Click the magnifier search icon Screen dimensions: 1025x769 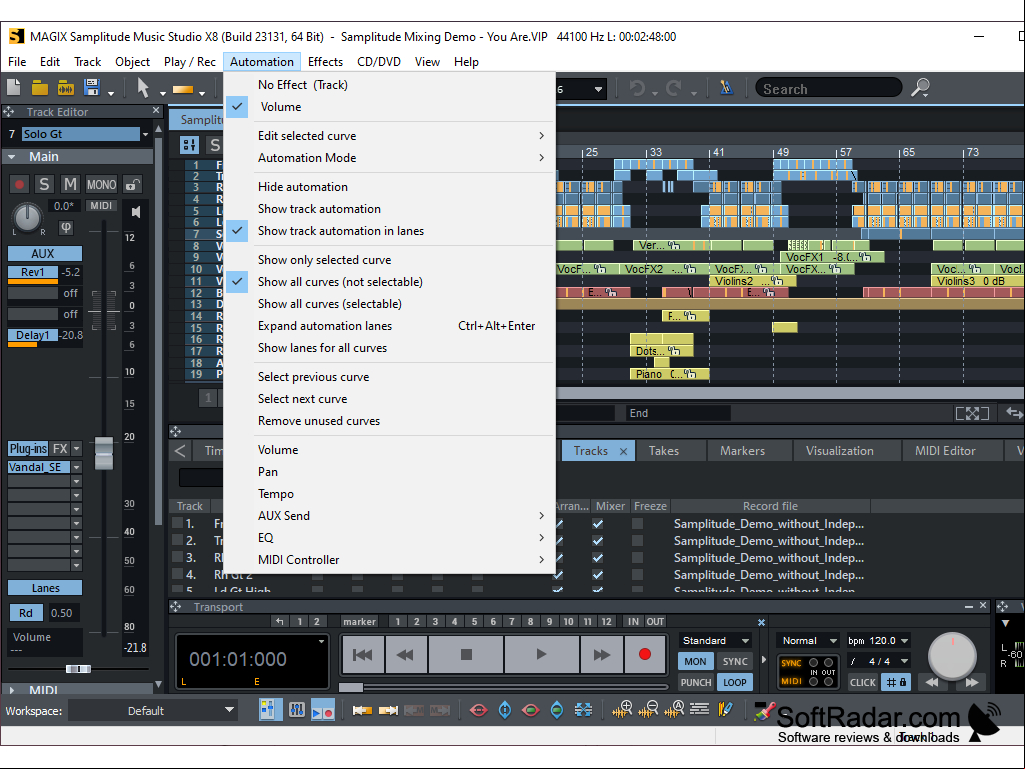click(920, 88)
